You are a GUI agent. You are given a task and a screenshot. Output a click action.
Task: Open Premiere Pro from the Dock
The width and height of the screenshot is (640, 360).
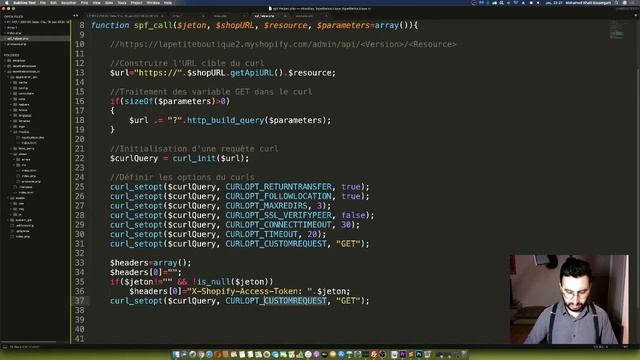click(403, 354)
